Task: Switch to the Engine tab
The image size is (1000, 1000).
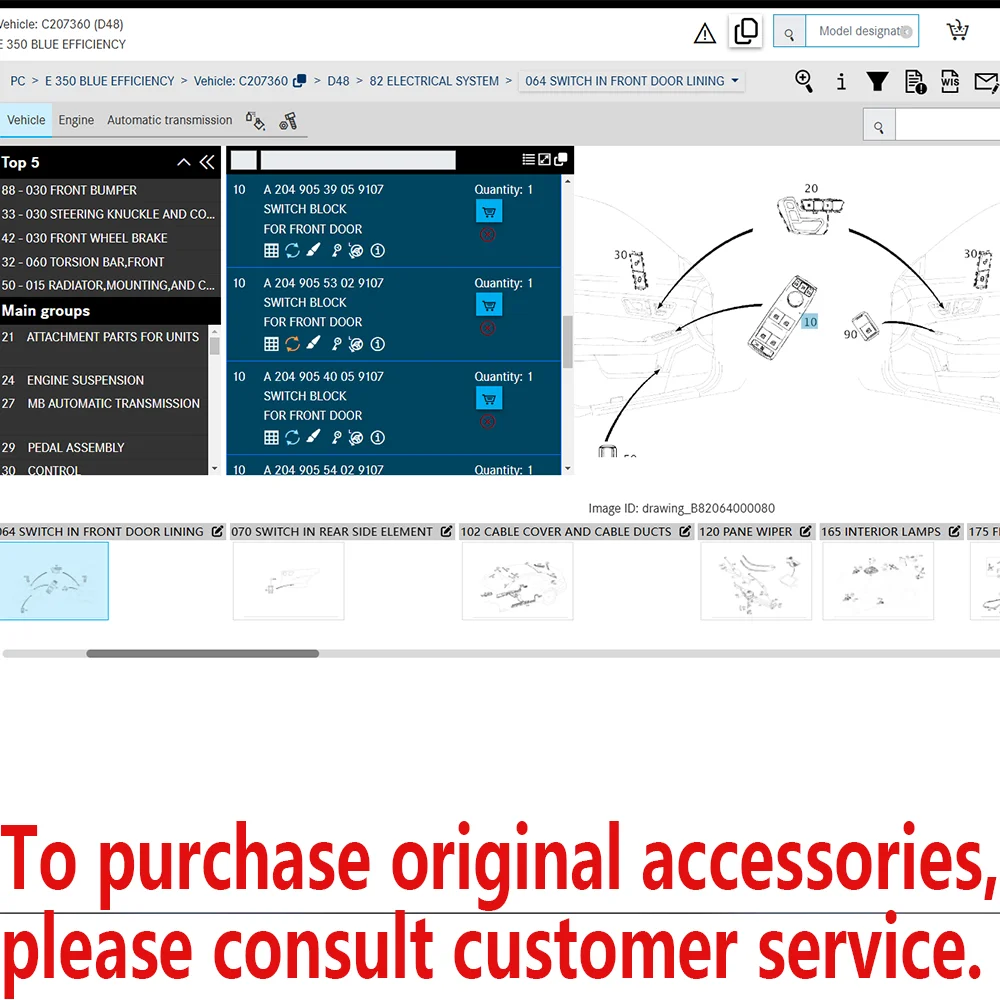Action: coord(76,120)
